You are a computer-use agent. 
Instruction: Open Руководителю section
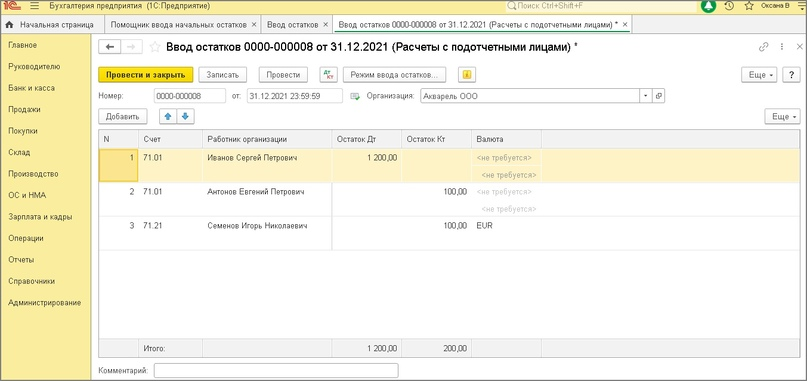pos(34,66)
